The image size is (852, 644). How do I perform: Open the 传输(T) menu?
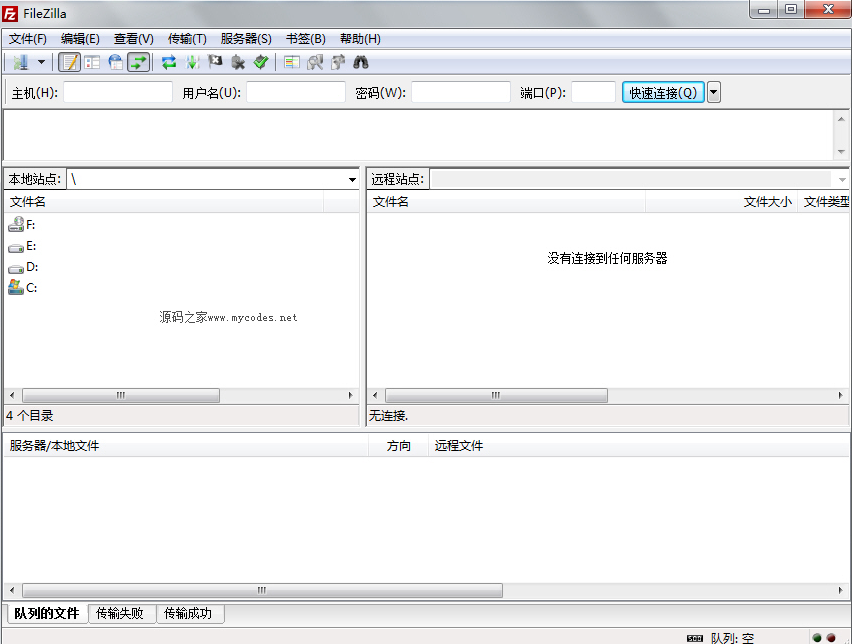click(187, 39)
